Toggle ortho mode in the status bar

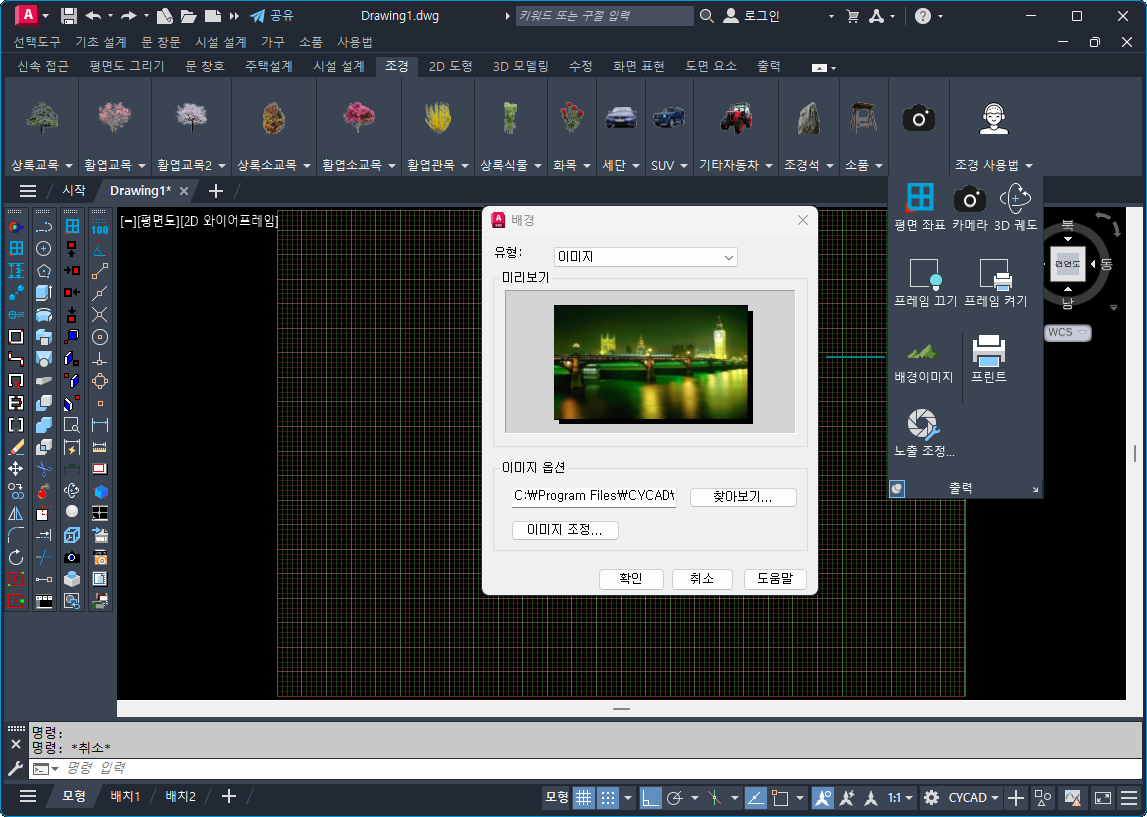click(x=651, y=798)
